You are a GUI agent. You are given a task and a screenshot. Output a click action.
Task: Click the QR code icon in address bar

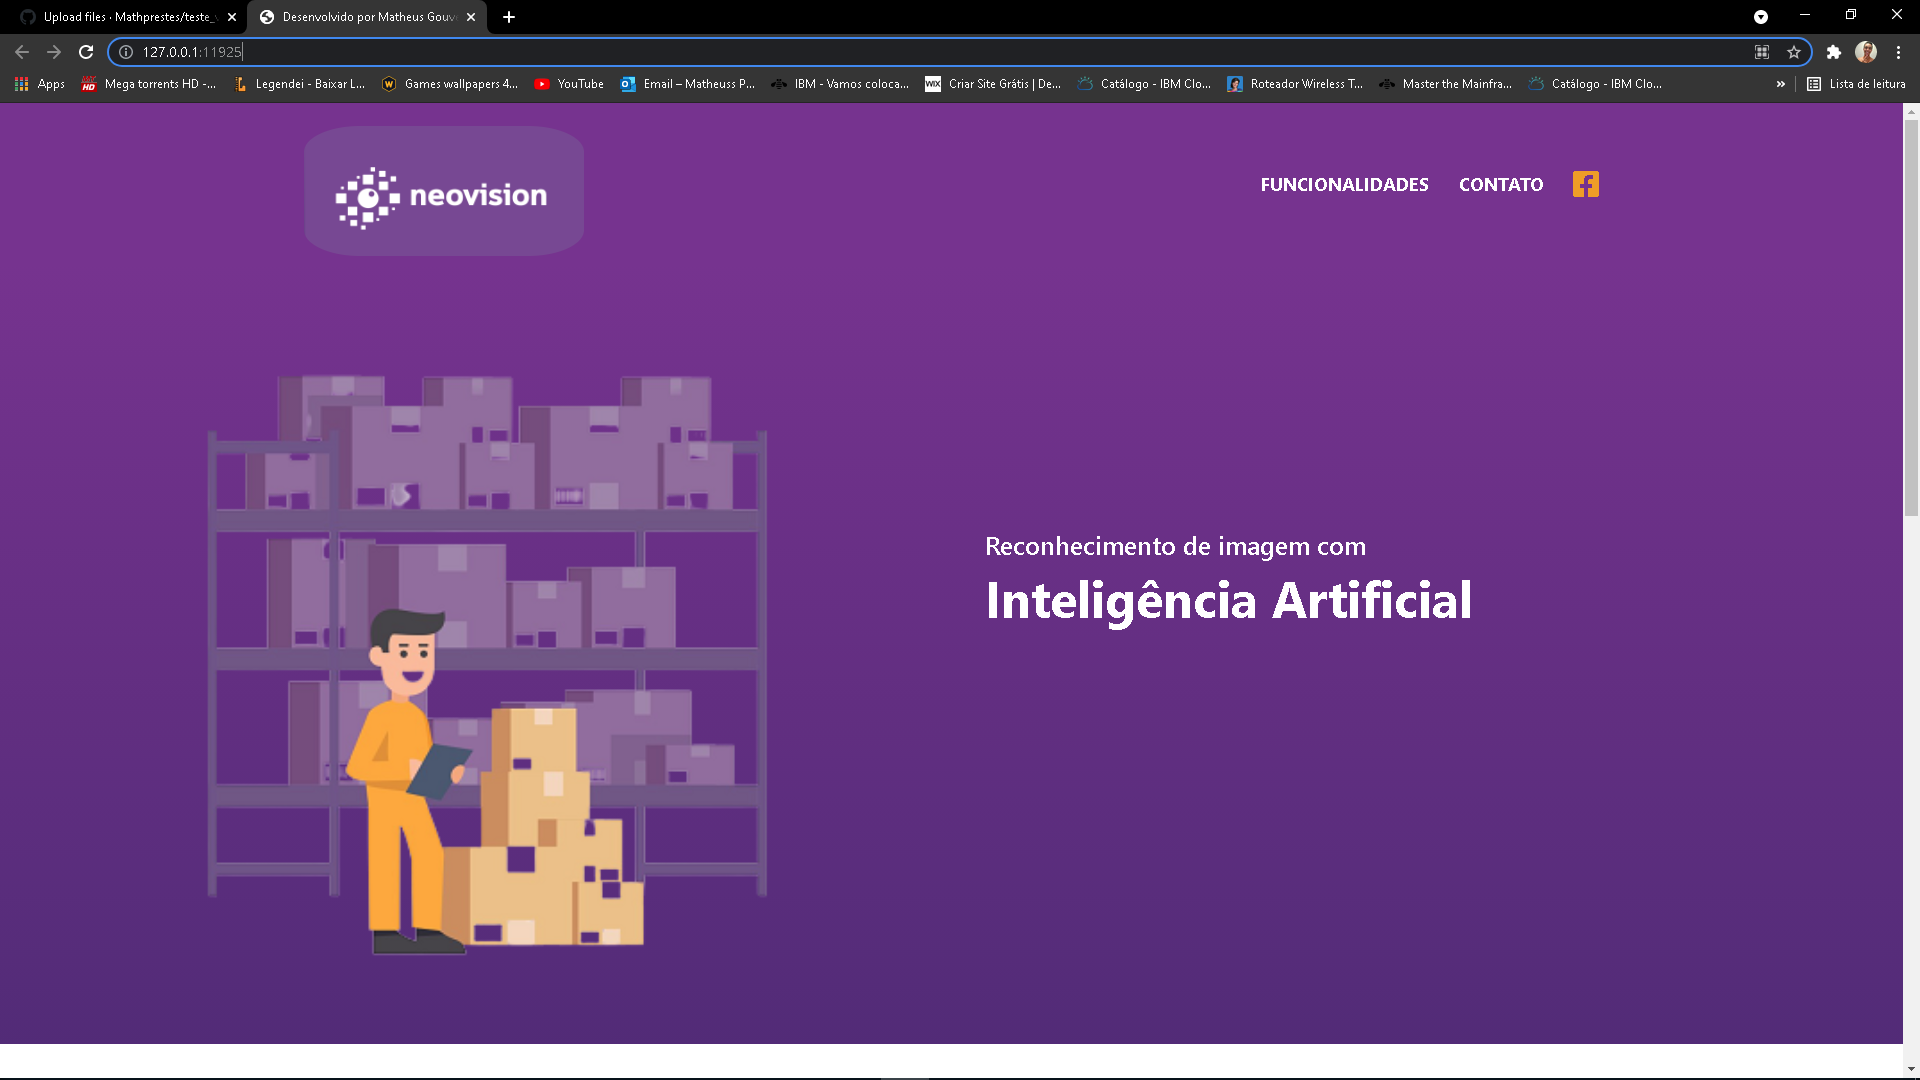pyautogui.click(x=1762, y=52)
